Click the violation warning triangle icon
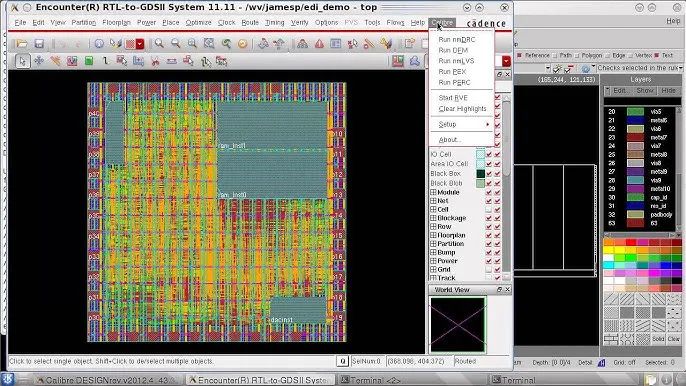 [319, 43]
